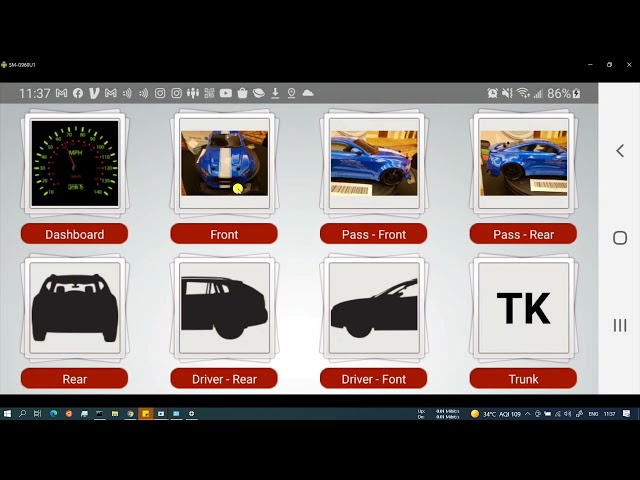Click the red Pass - Rear button
The width and height of the screenshot is (640, 480).
coord(523,234)
